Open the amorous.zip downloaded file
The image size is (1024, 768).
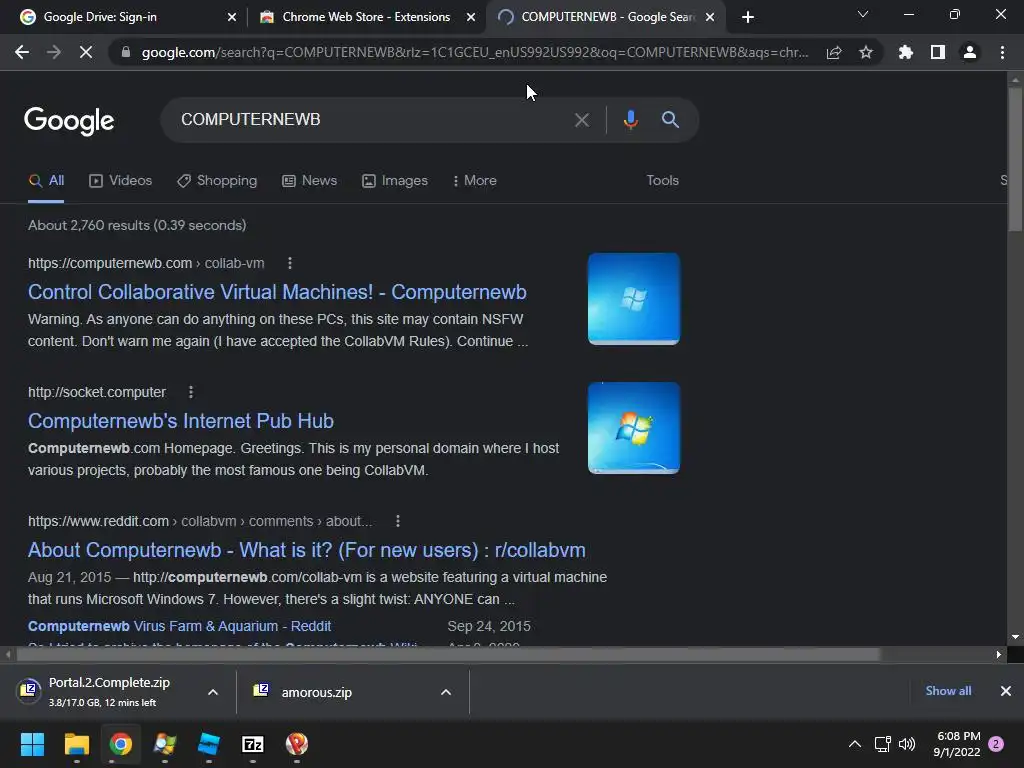(x=317, y=692)
